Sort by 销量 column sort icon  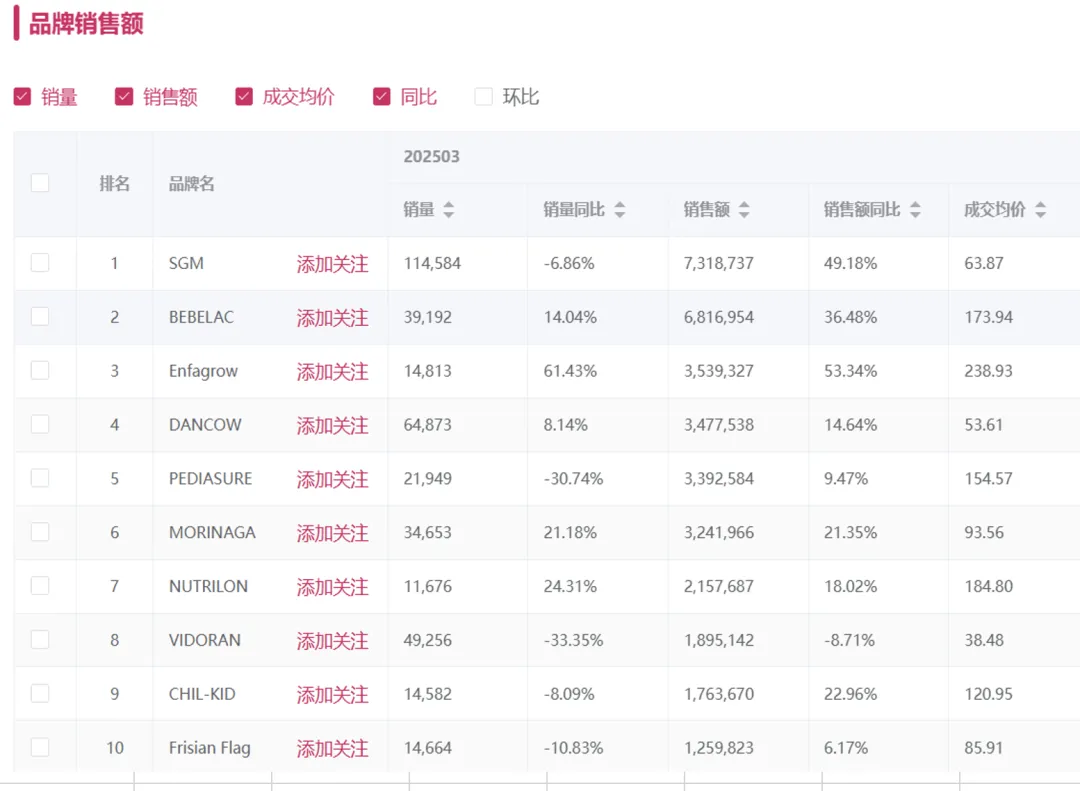pyautogui.click(x=449, y=210)
